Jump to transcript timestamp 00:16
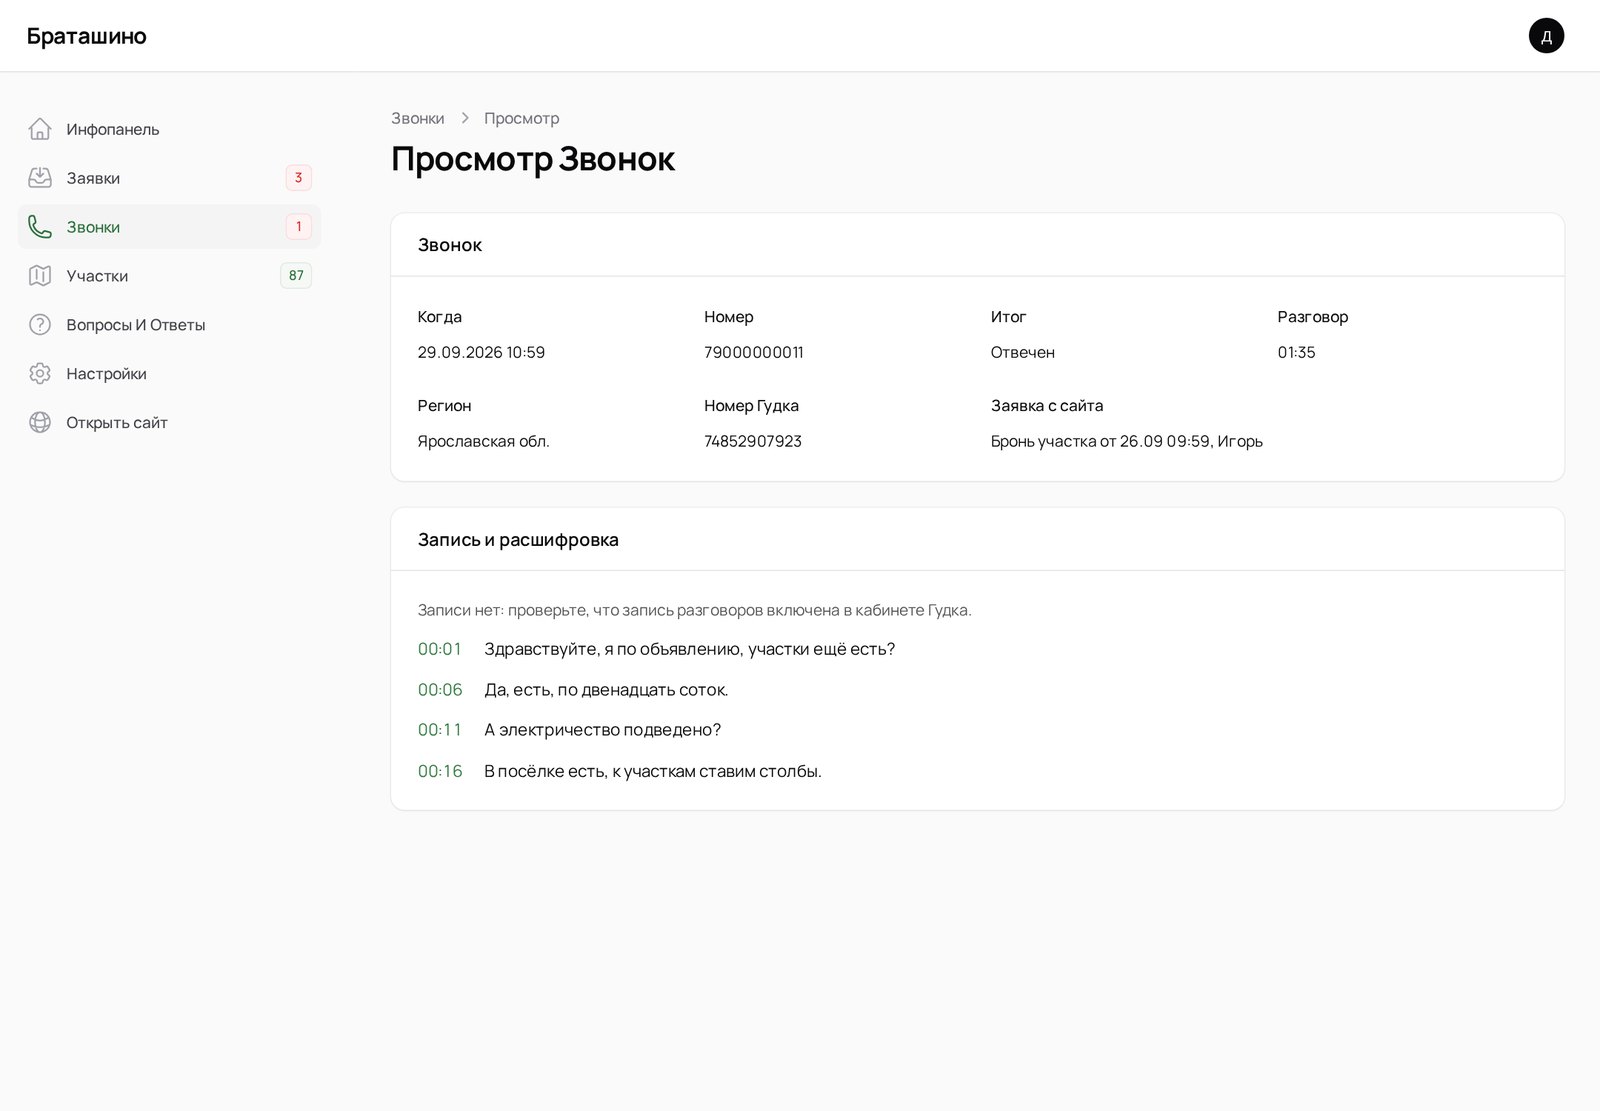Screen dimensions: 1600x1111 click(440, 771)
